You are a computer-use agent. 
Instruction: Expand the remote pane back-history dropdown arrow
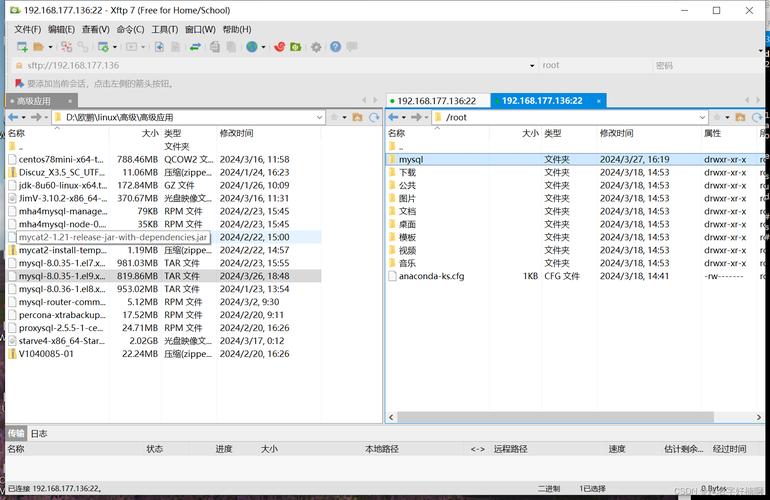pos(404,117)
